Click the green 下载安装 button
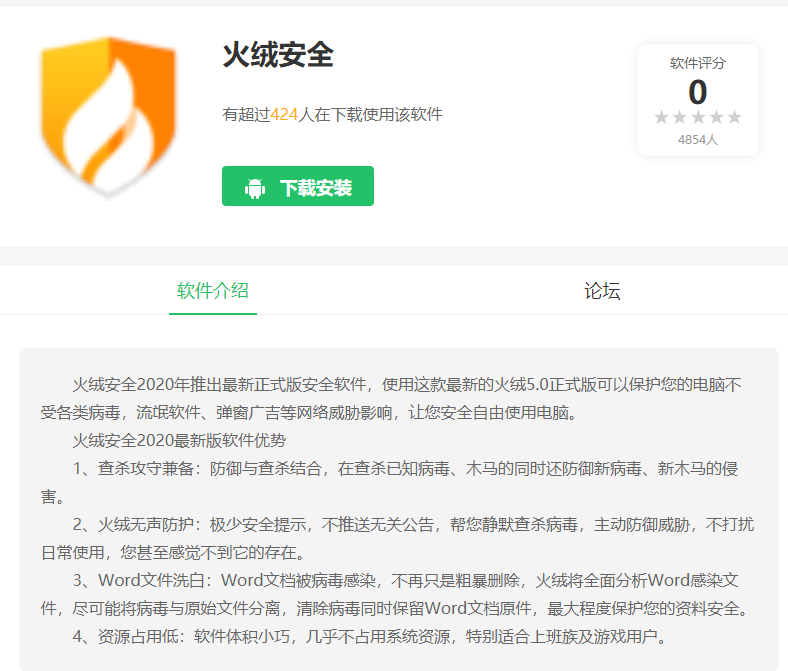The image size is (788, 671). tap(298, 186)
